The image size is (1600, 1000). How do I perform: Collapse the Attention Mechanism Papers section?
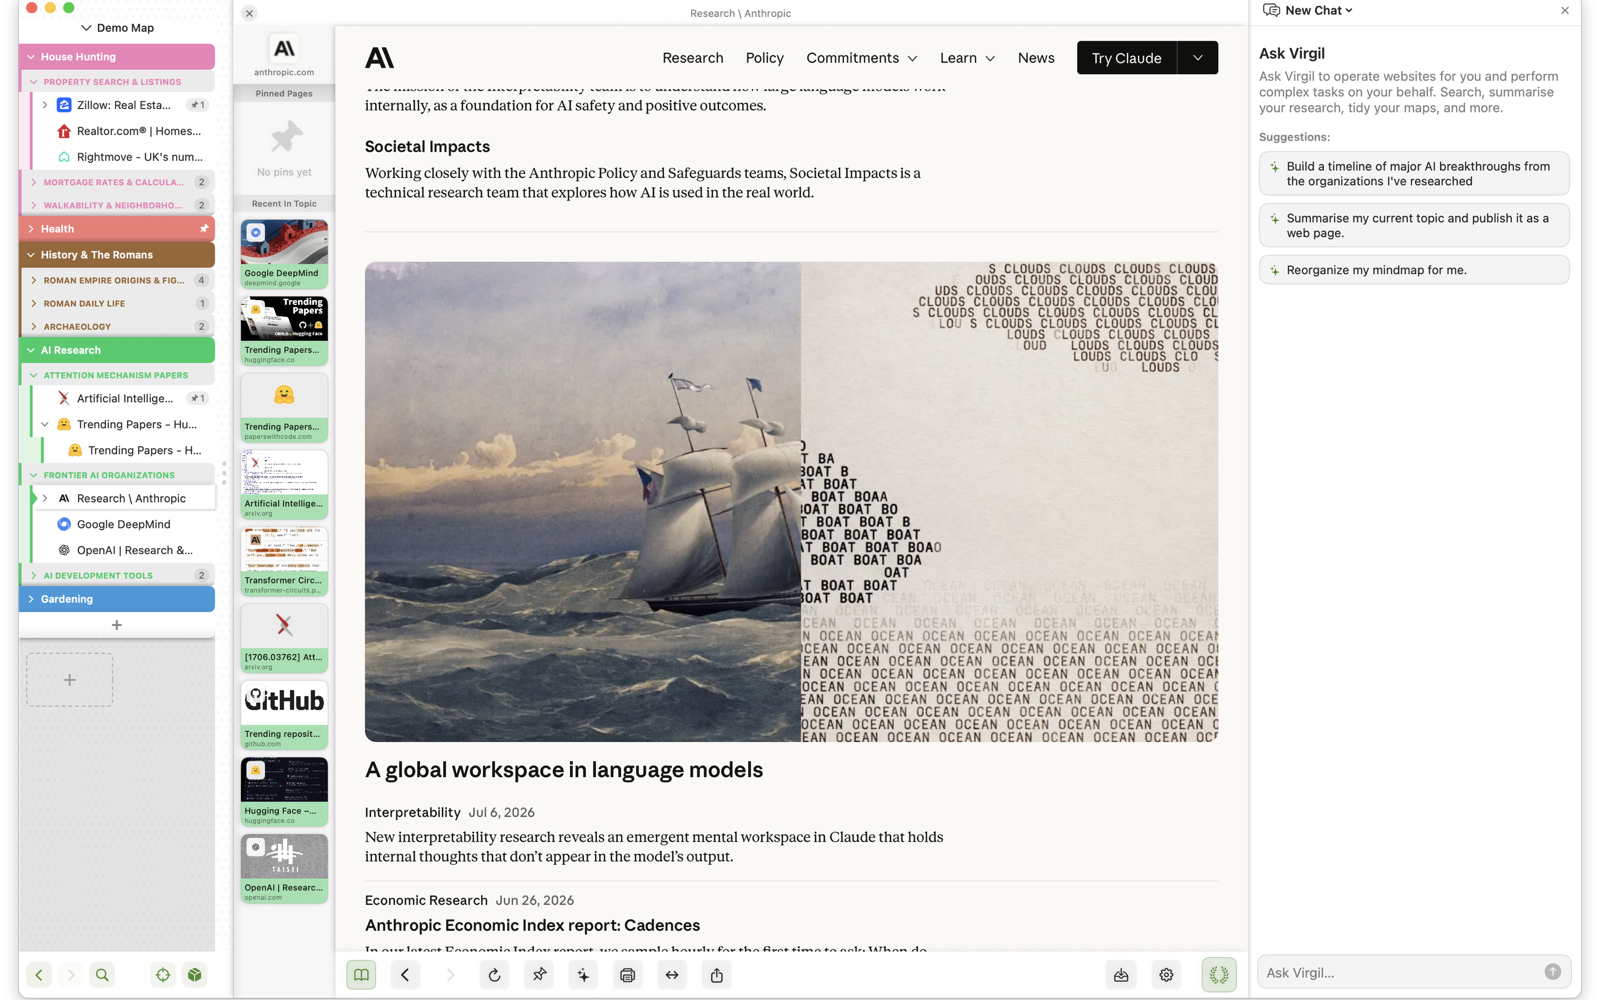coord(34,375)
